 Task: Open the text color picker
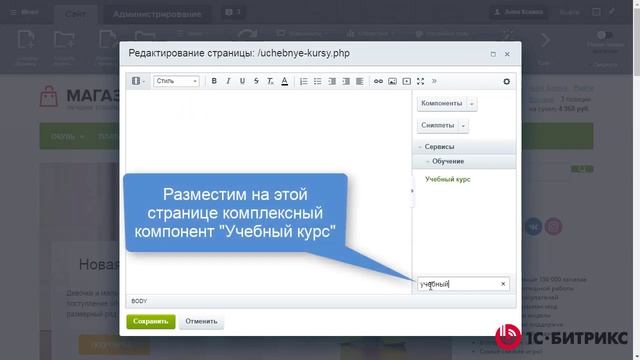tap(284, 81)
